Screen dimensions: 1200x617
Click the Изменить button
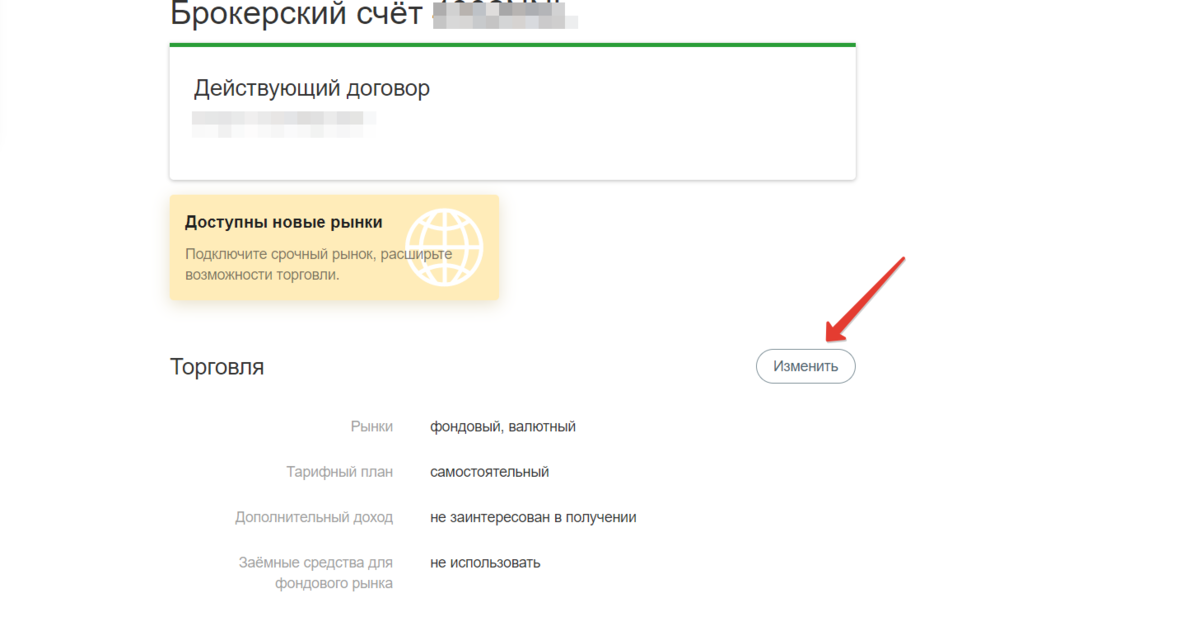805,366
